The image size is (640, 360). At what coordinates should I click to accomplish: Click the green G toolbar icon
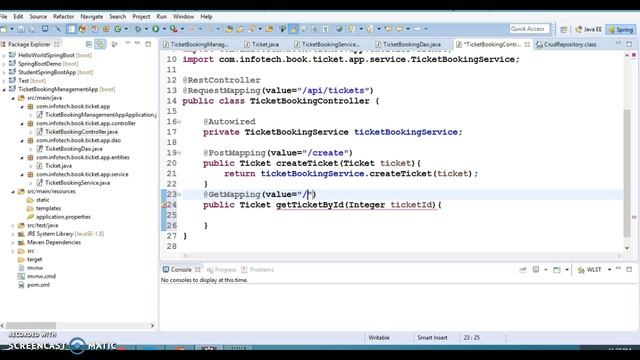click(118, 29)
